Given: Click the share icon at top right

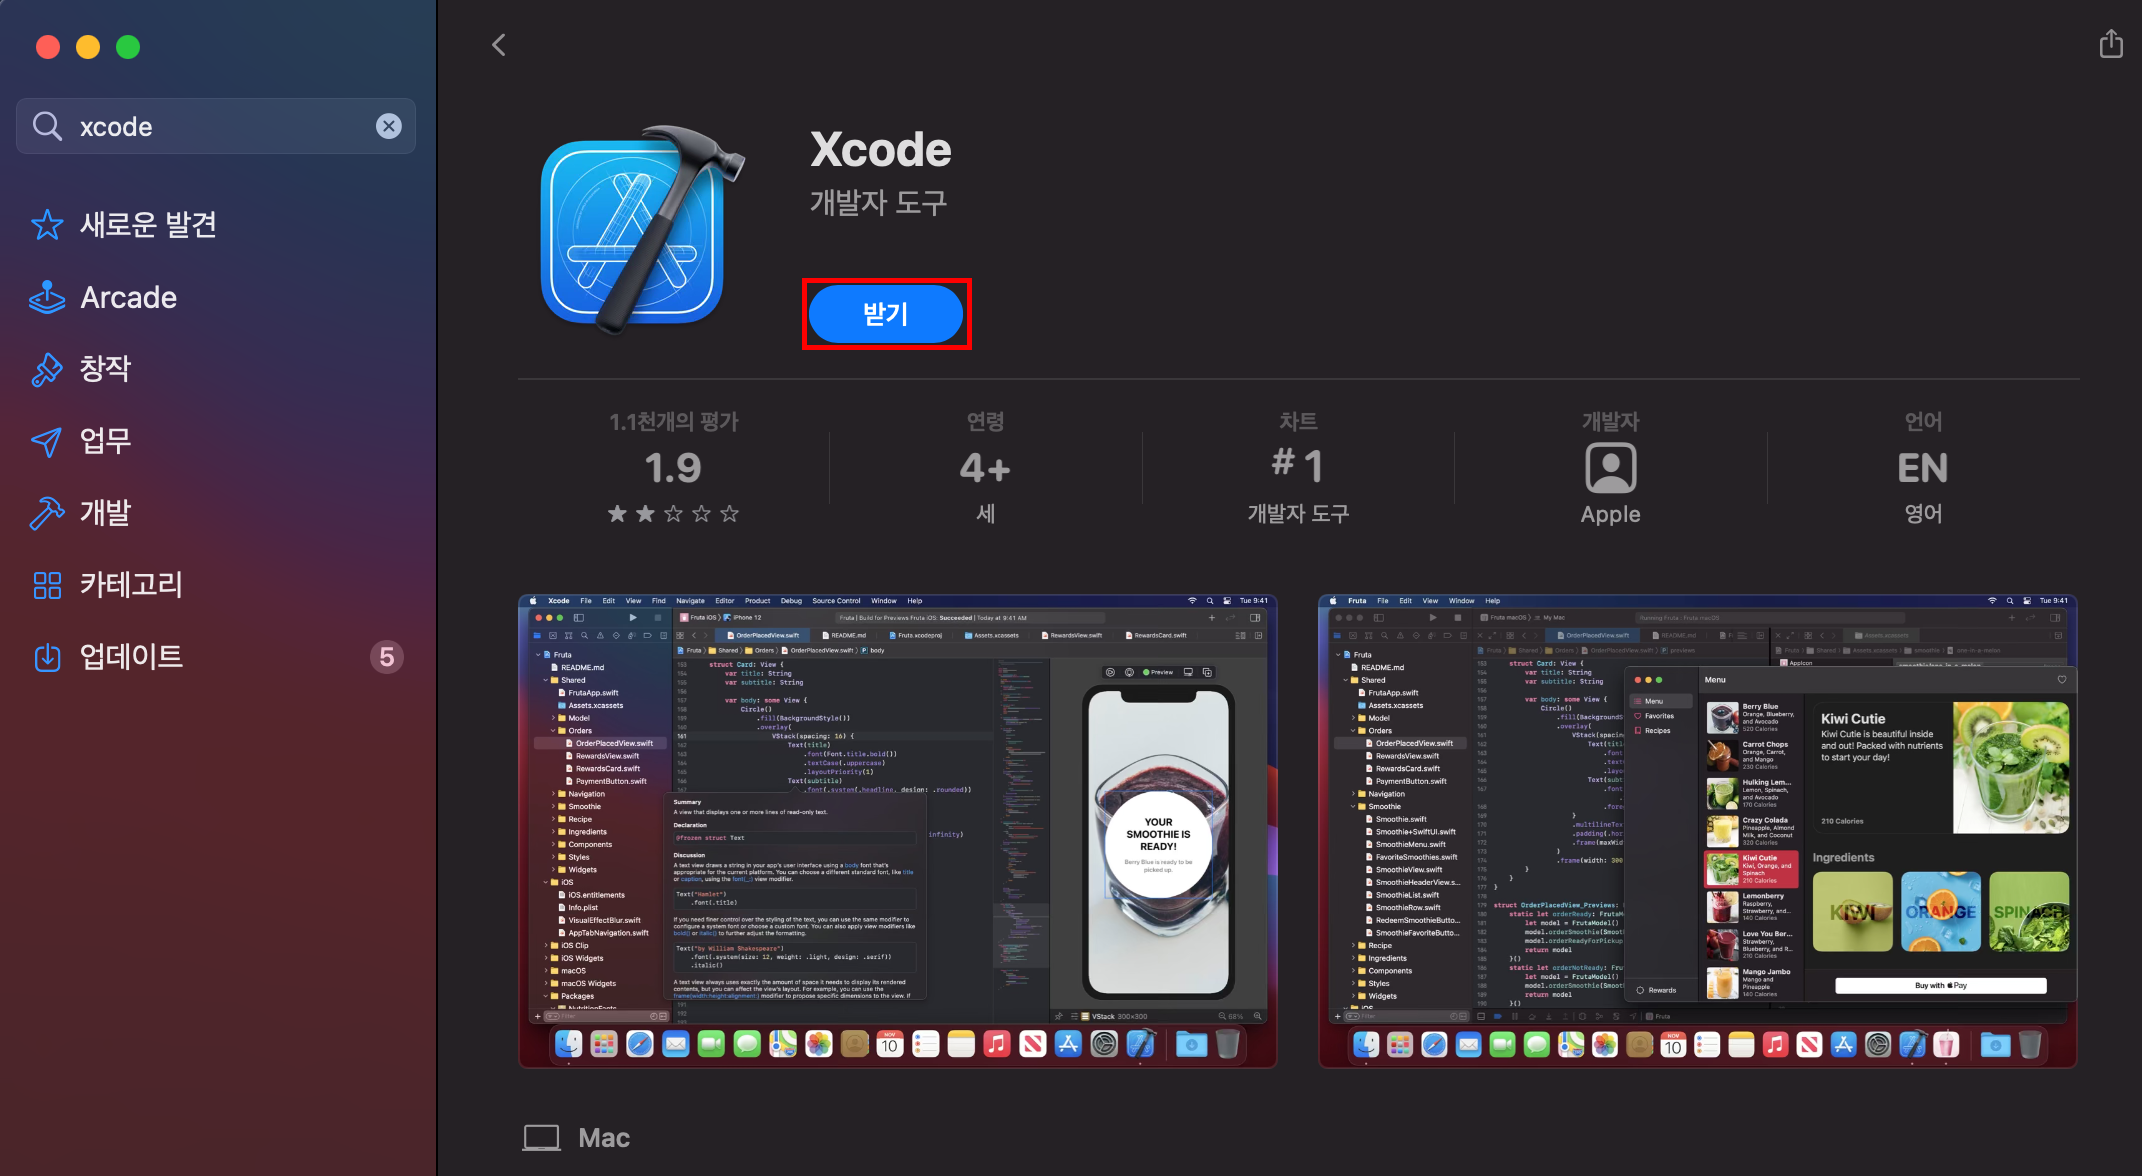Looking at the screenshot, I should pyautogui.click(x=2110, y=44).
